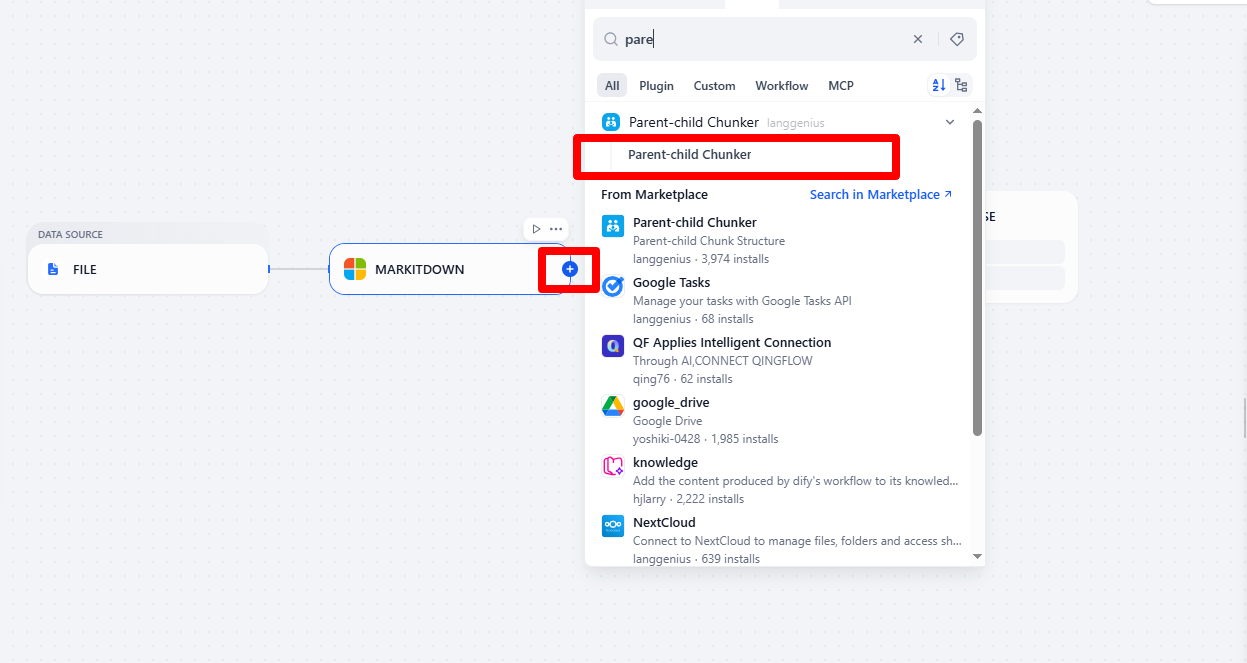Click the MarkItDown plus add-node button
The image size is (1247, 663).
coord(570,269)
